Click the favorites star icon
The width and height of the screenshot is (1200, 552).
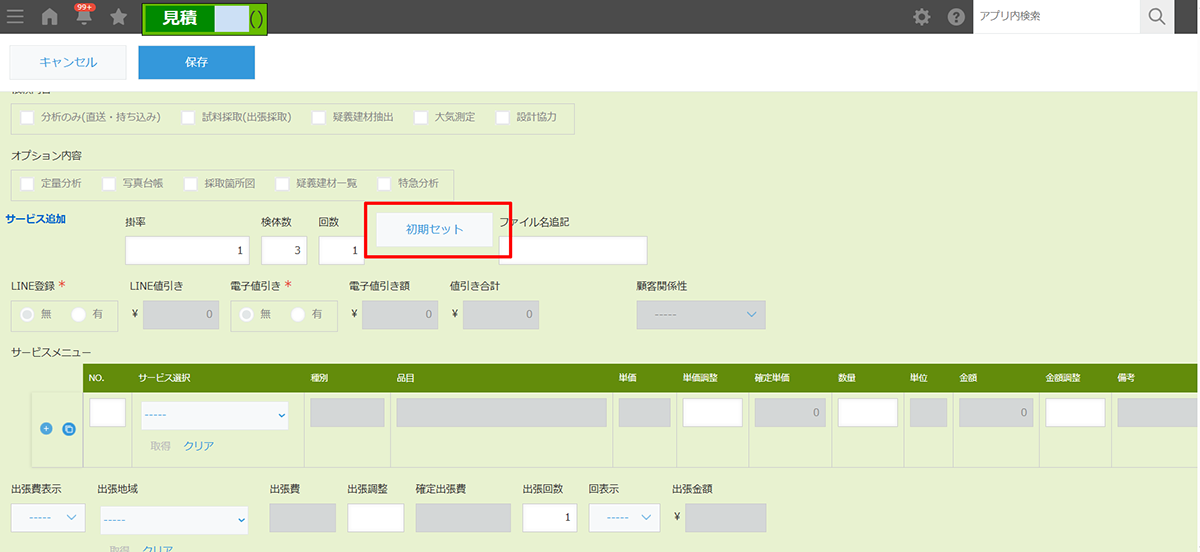coord(118,17)
